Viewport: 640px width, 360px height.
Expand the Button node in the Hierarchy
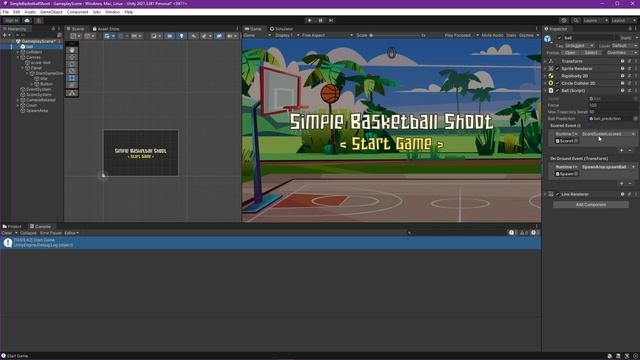pos(32,84)
